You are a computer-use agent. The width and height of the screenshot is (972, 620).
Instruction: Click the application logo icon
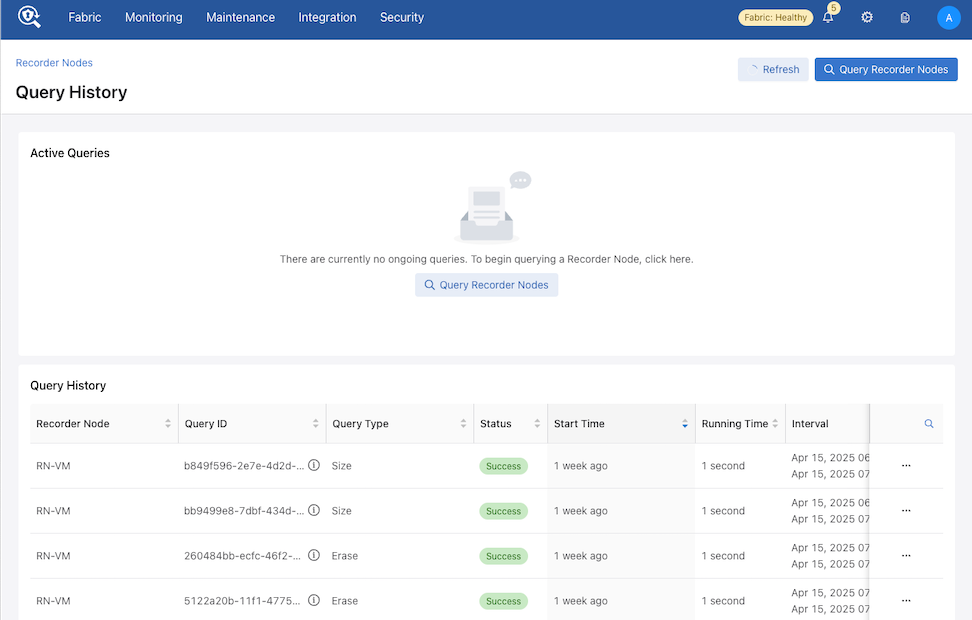click(x=29, y=17)
